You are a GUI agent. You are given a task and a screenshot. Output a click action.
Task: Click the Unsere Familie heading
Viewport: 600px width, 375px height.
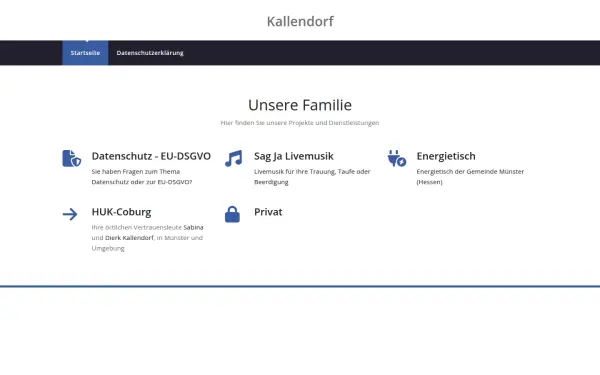[300, 105]
